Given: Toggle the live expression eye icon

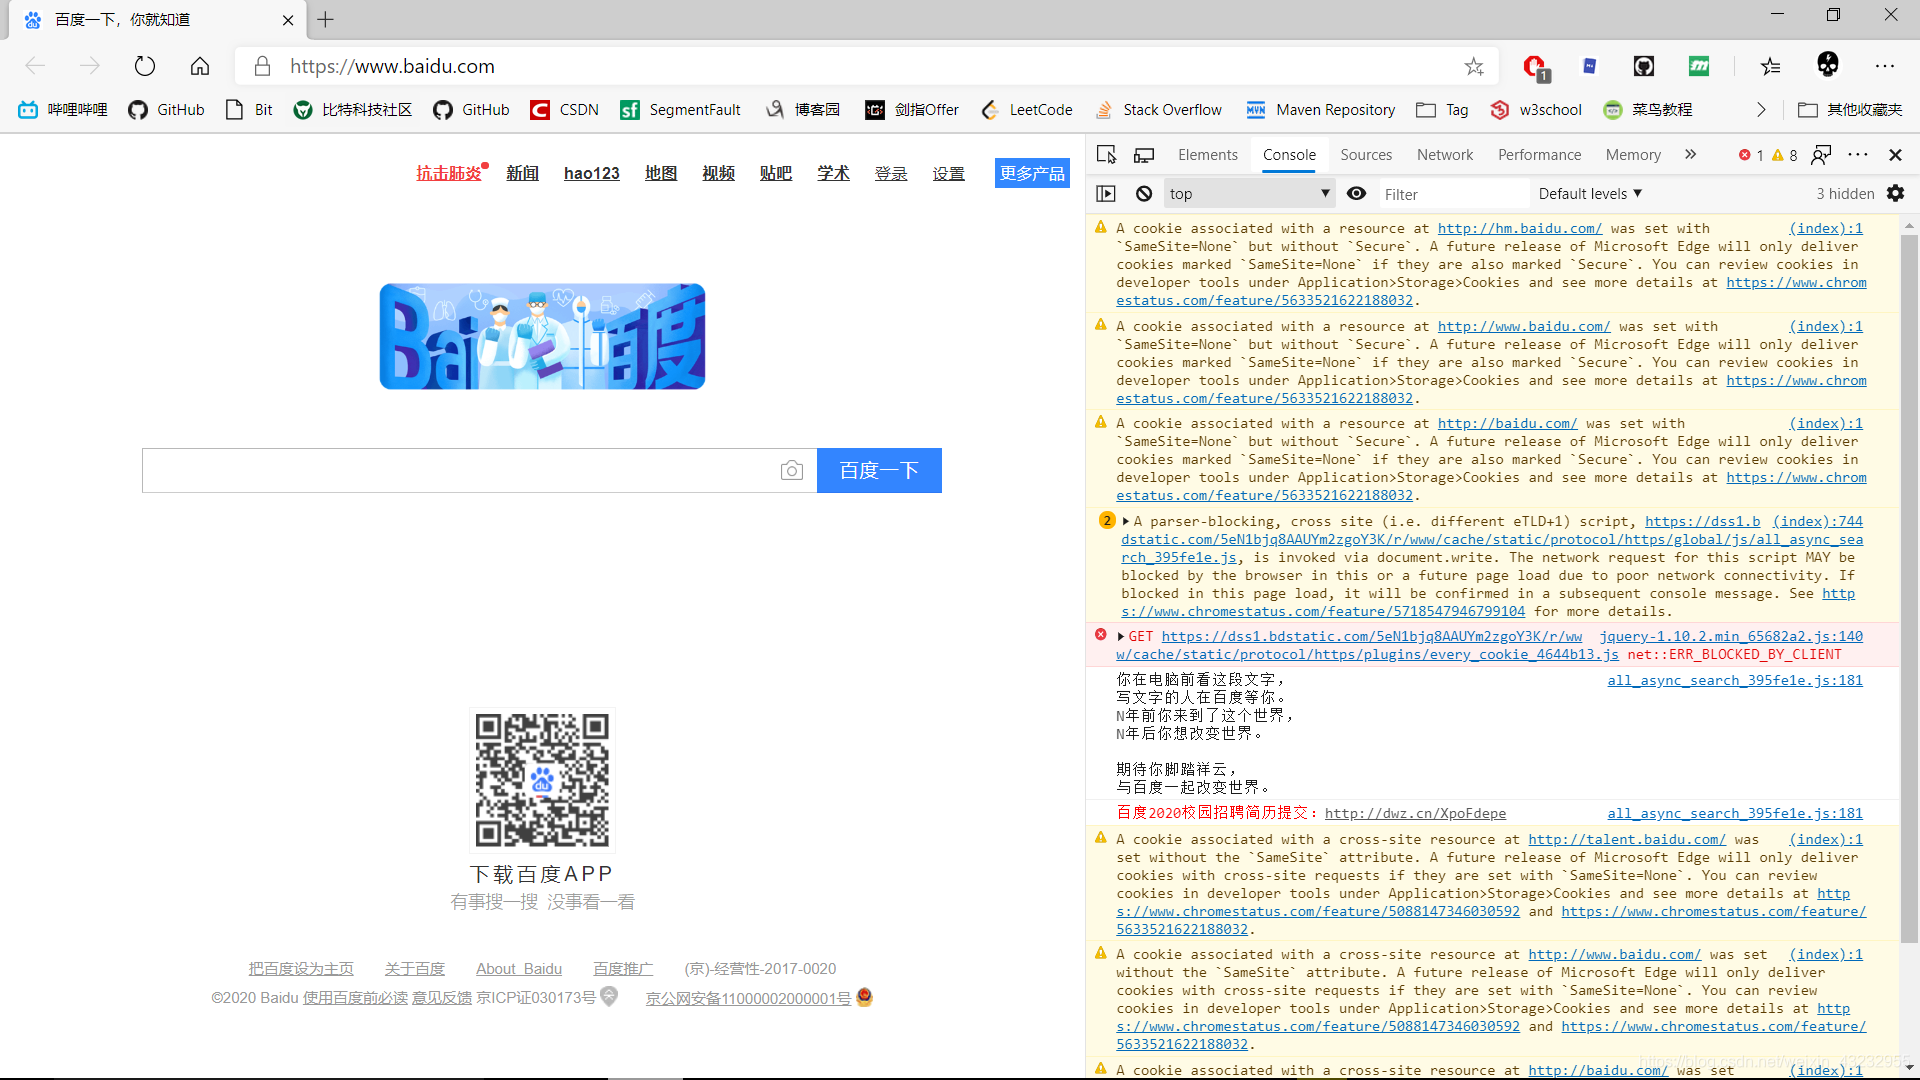Looking at the screenshot, I should click(x=1357, y=193).
